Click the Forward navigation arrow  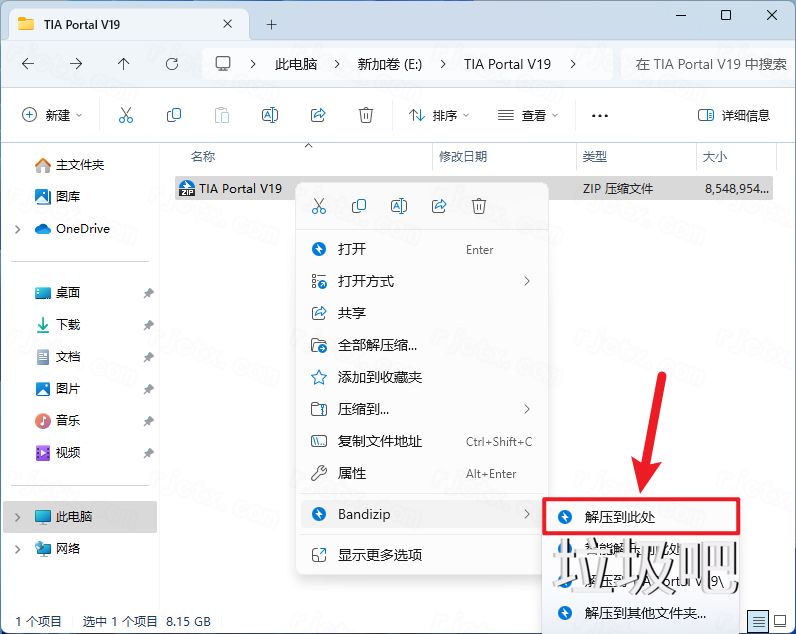pos(76,64)
